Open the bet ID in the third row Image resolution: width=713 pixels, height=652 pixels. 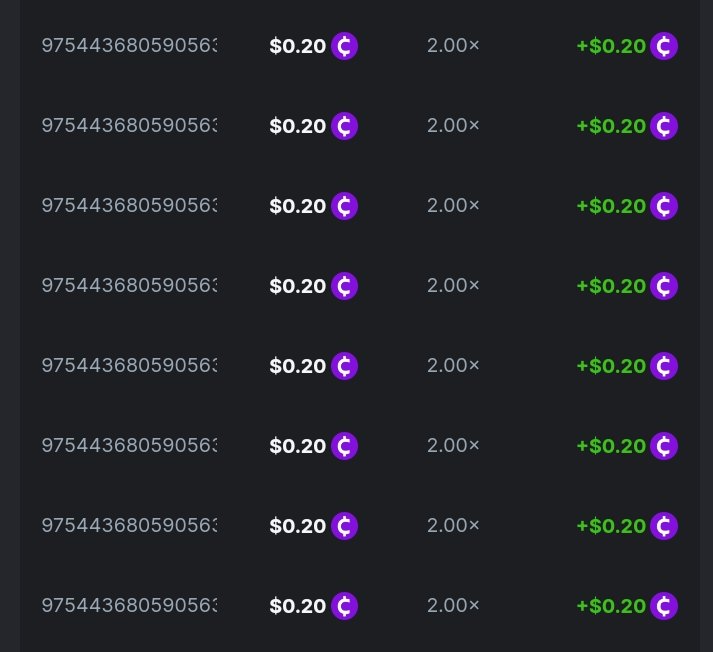coord(129,206)
